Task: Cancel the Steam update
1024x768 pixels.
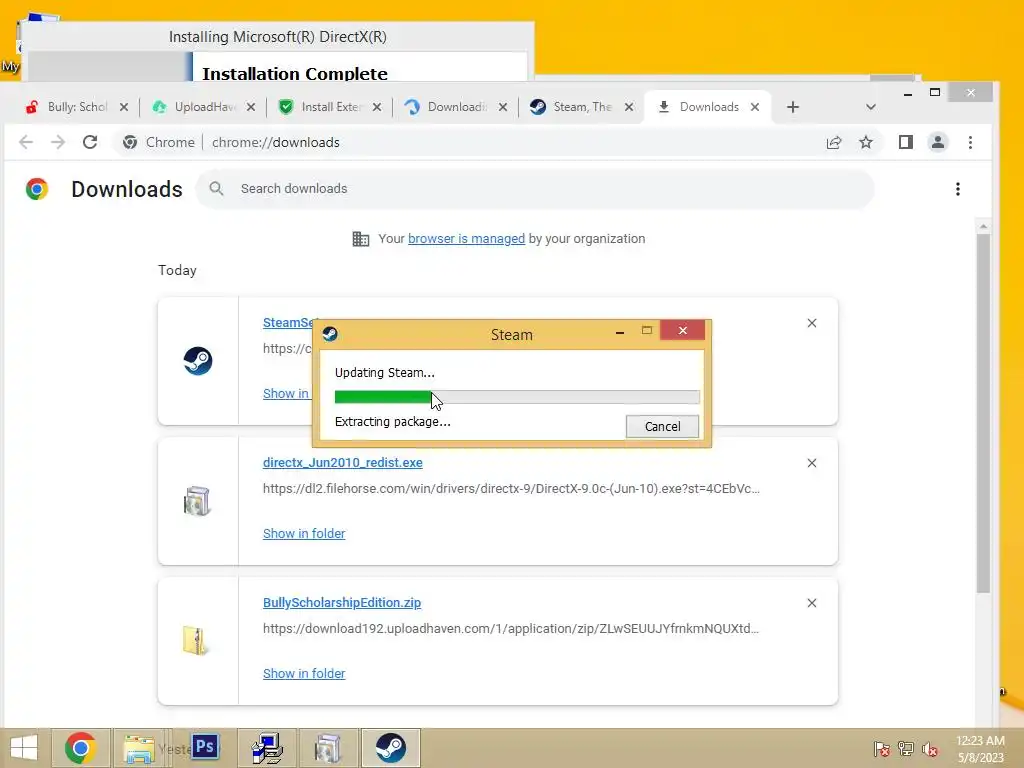Action: [x=662, y=426]
